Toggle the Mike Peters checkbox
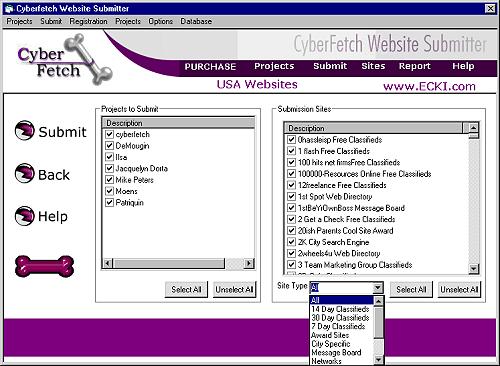Viewport: 500px width, 366px height. tap(109, 180)
